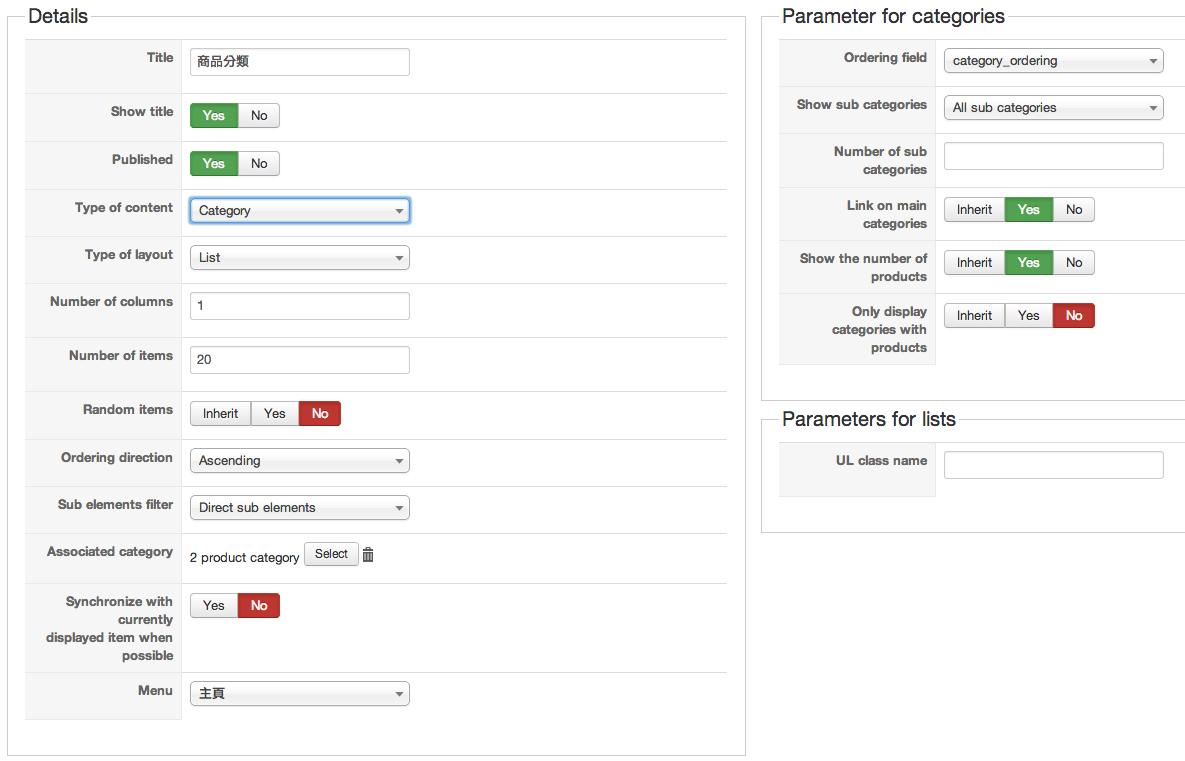The width and height of the screenshot is (1185, 761).
Task: Set Random items to Yes
Action: coord(275,414)
